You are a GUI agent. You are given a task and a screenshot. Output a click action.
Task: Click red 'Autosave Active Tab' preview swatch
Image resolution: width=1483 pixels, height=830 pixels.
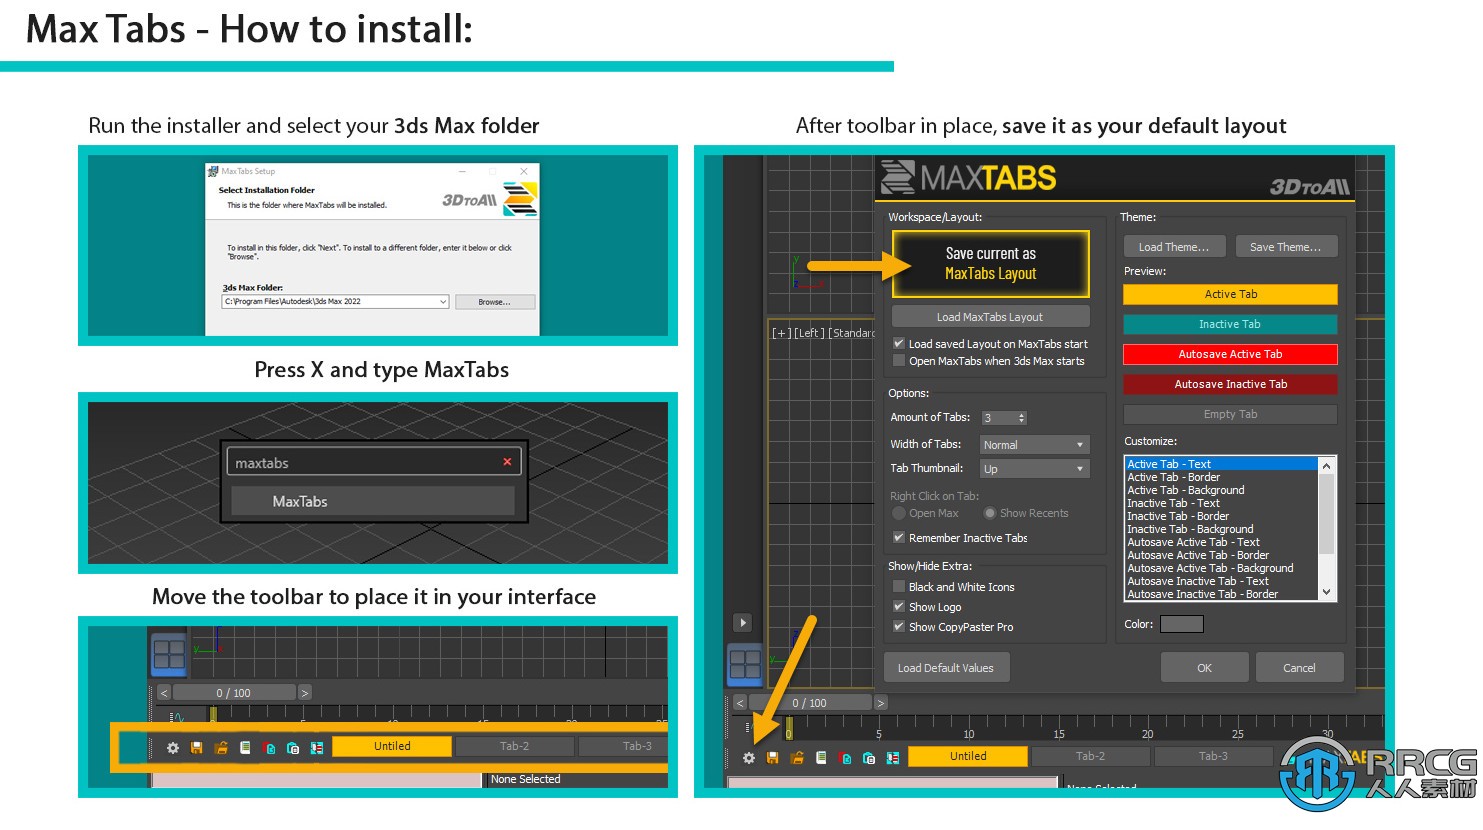[1230, 354]
